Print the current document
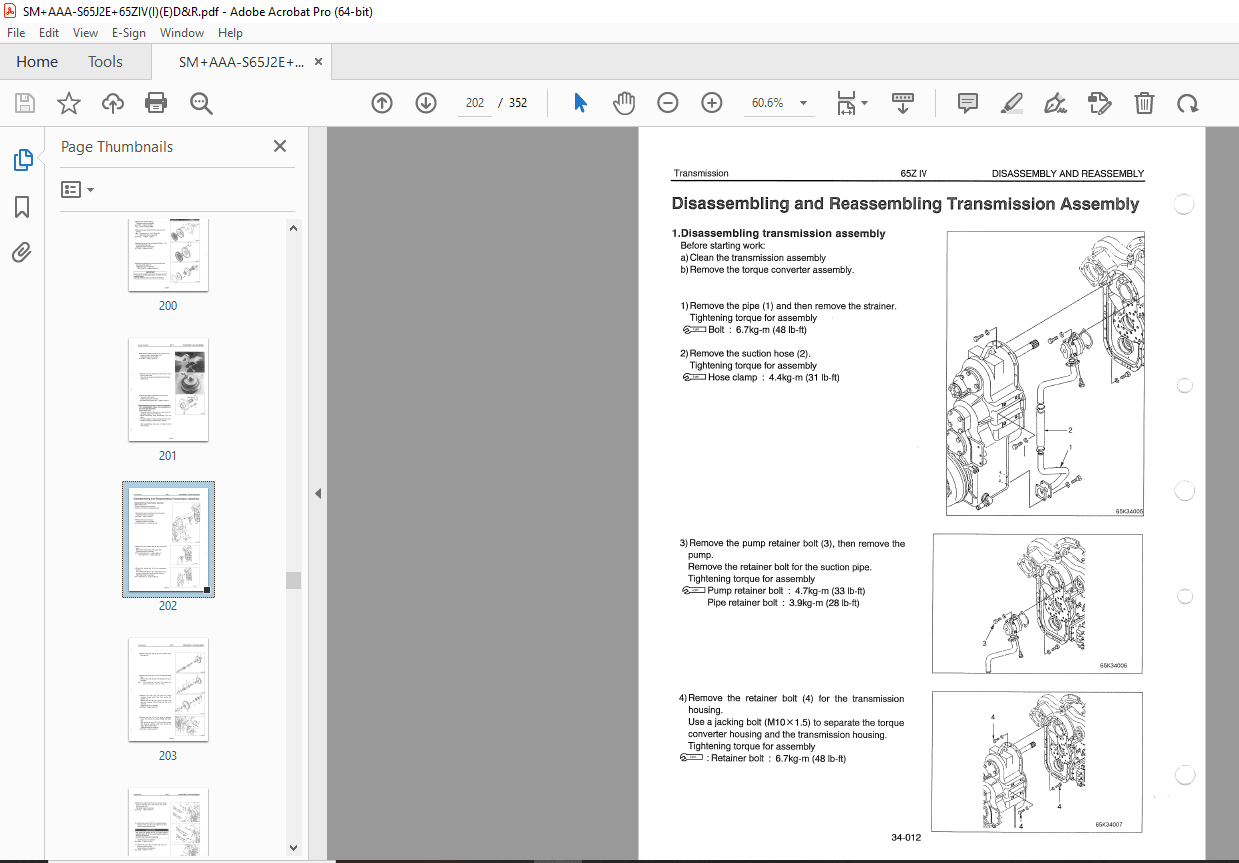1239x863 pixels. coord(157,103)
